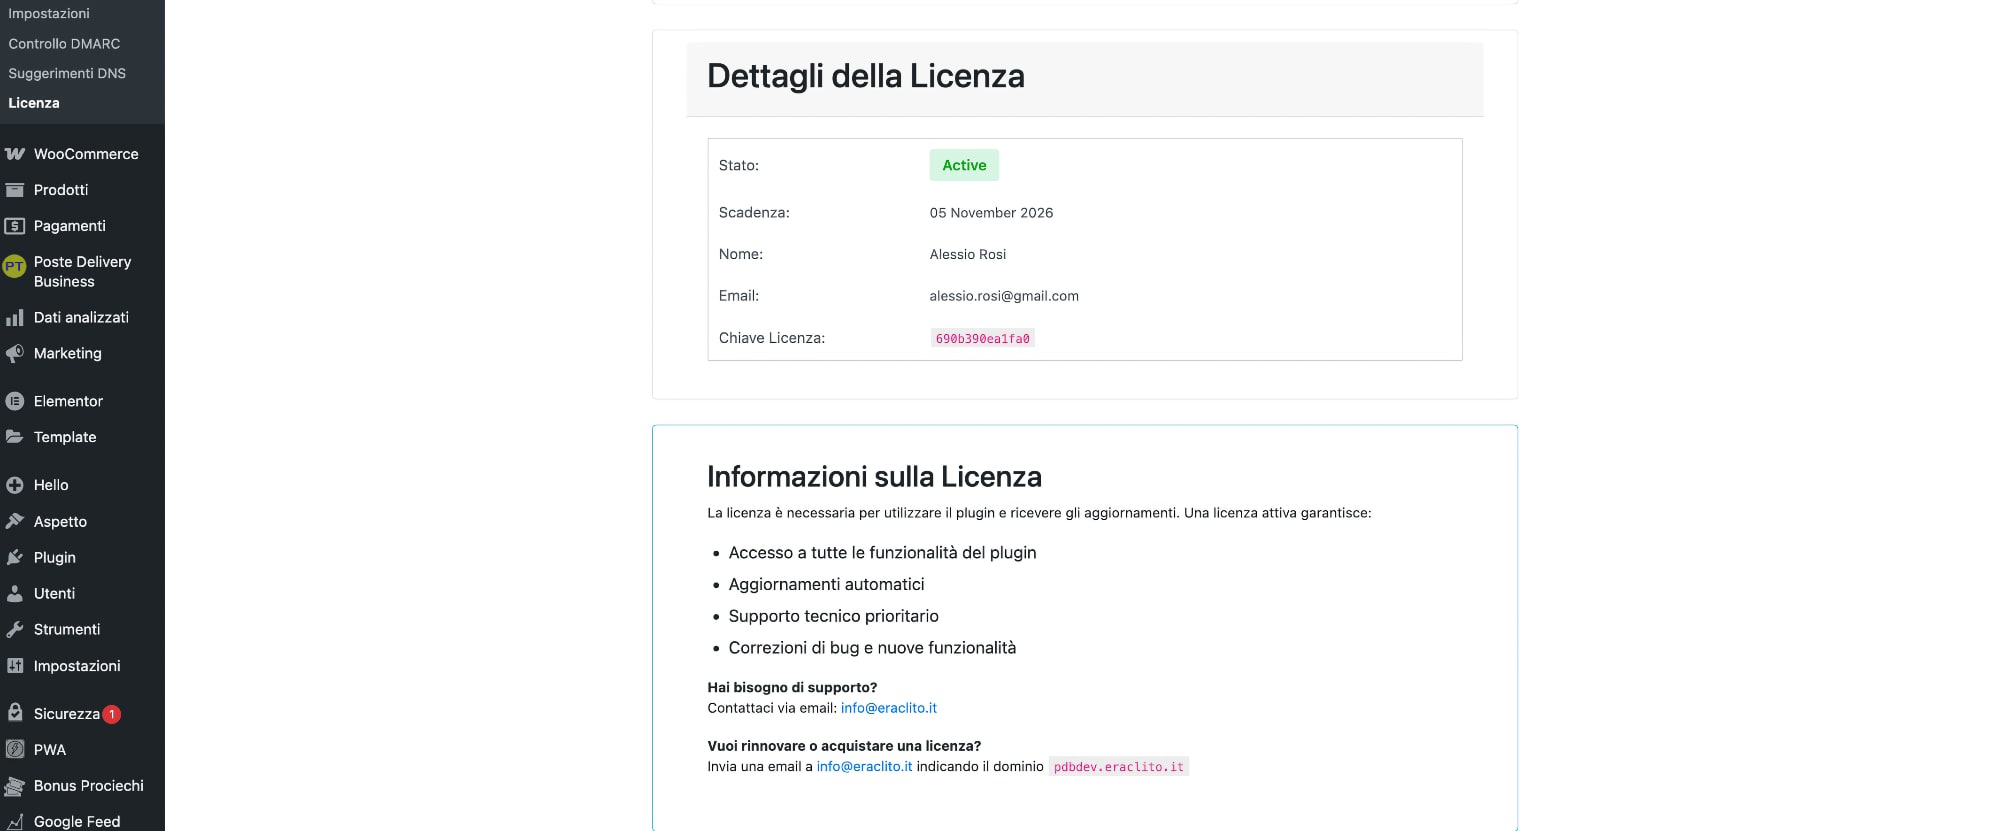Screen dimensions: 2000x831
Task: Click the Template folder icon
Action: coord(15,437)
